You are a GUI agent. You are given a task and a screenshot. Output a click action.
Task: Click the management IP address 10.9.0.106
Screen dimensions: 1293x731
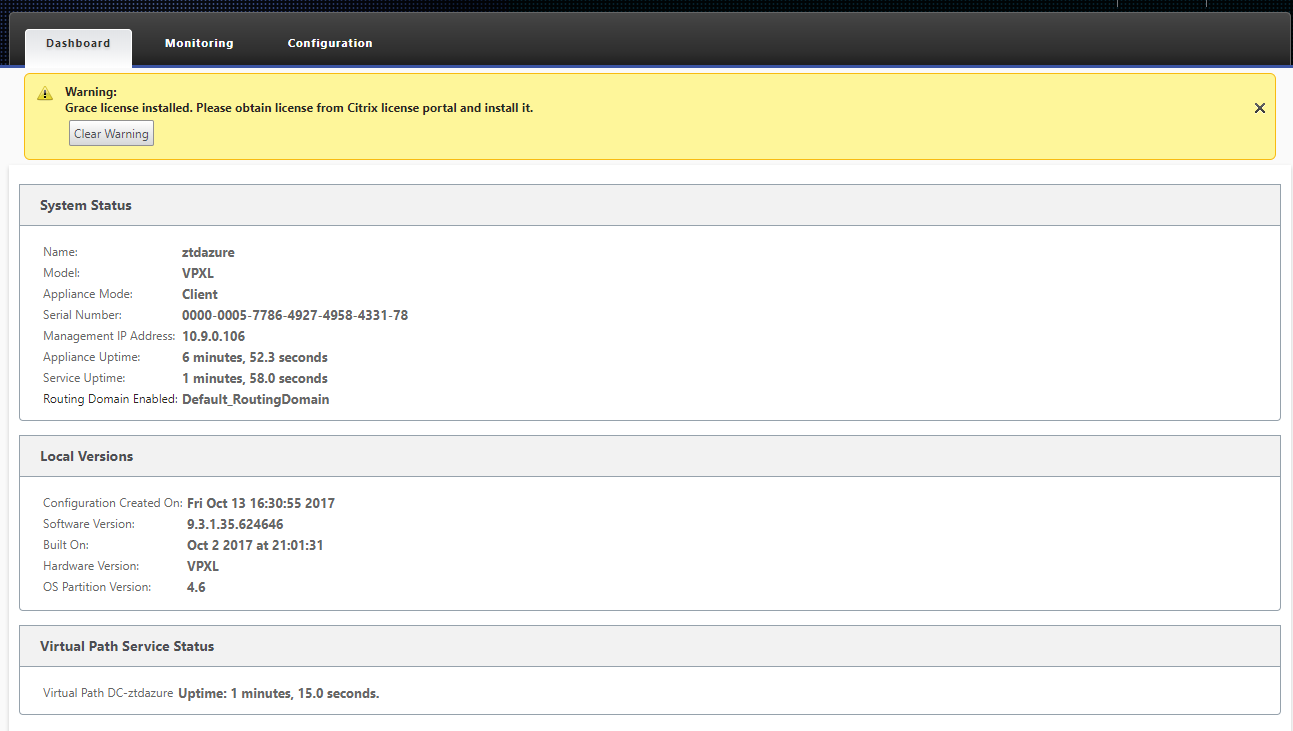coord(213,336)
